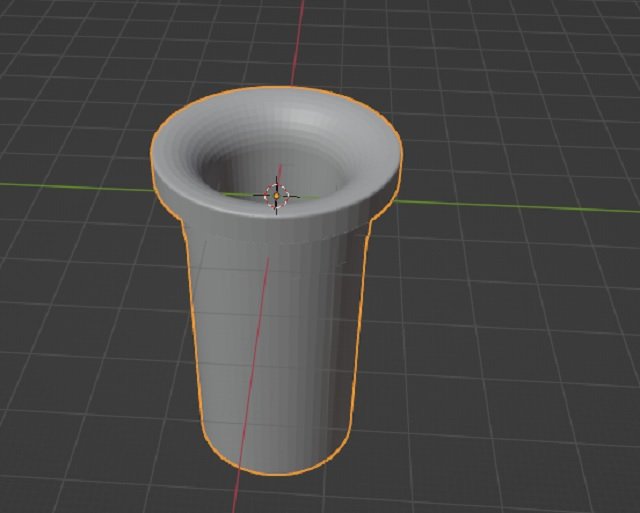Click the green axis line right of the cup
The height and width of the screenshot is (513, 640).
pos(520,205)
